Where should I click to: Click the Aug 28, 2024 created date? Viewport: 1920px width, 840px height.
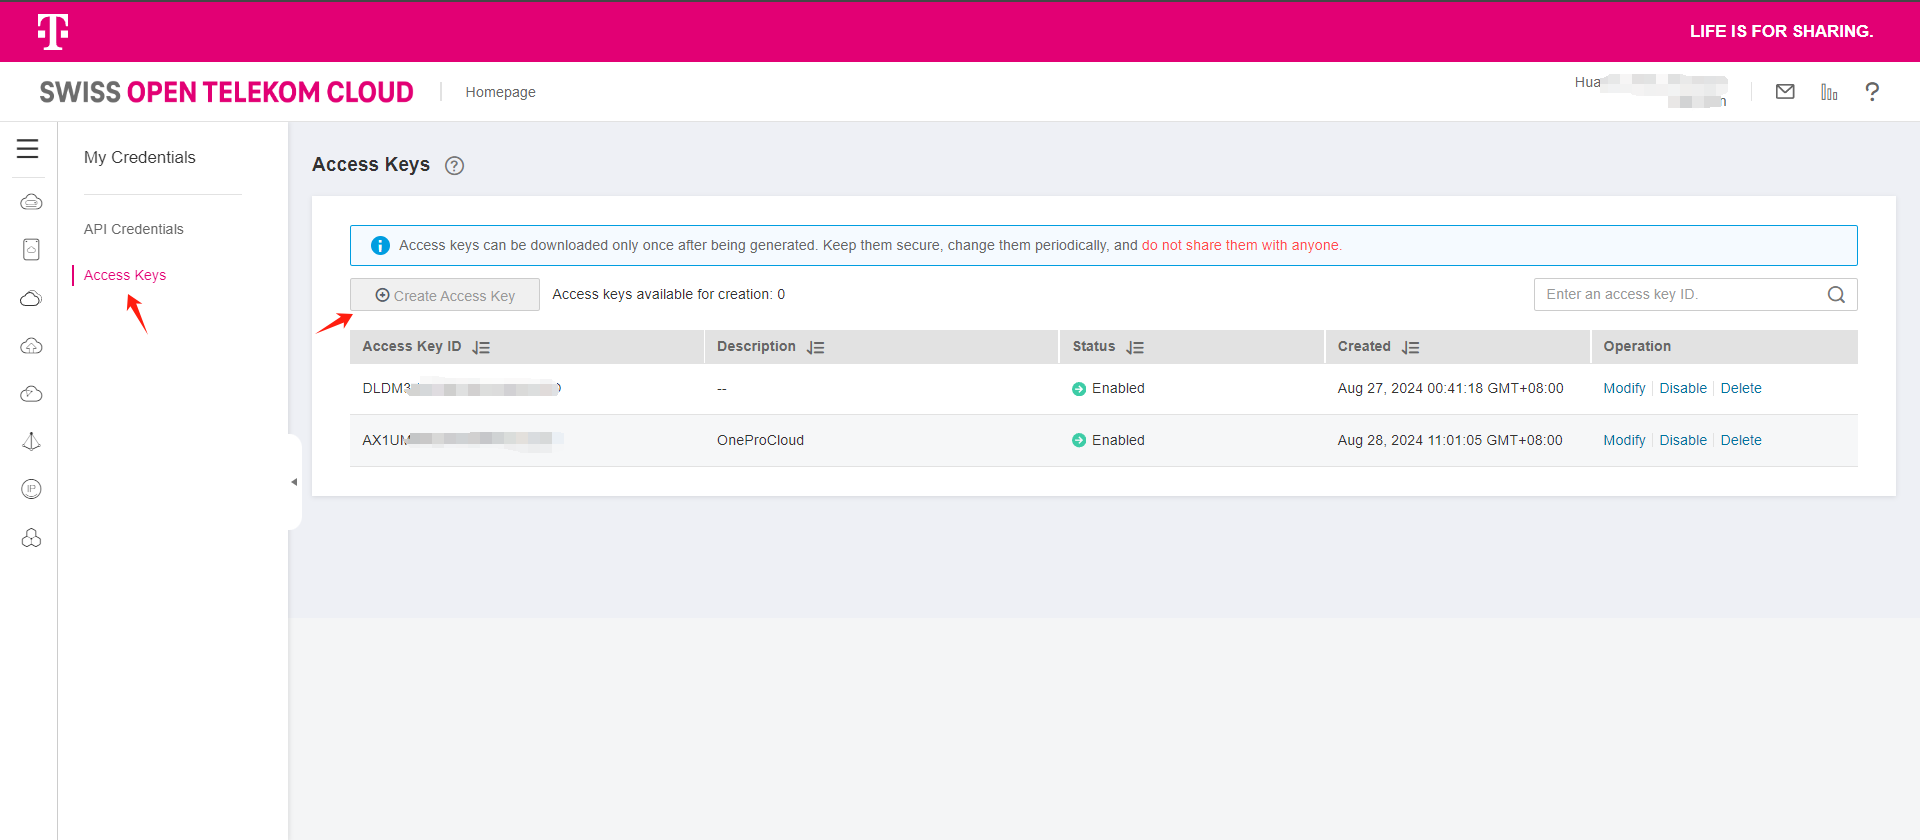pos(1450,441)
